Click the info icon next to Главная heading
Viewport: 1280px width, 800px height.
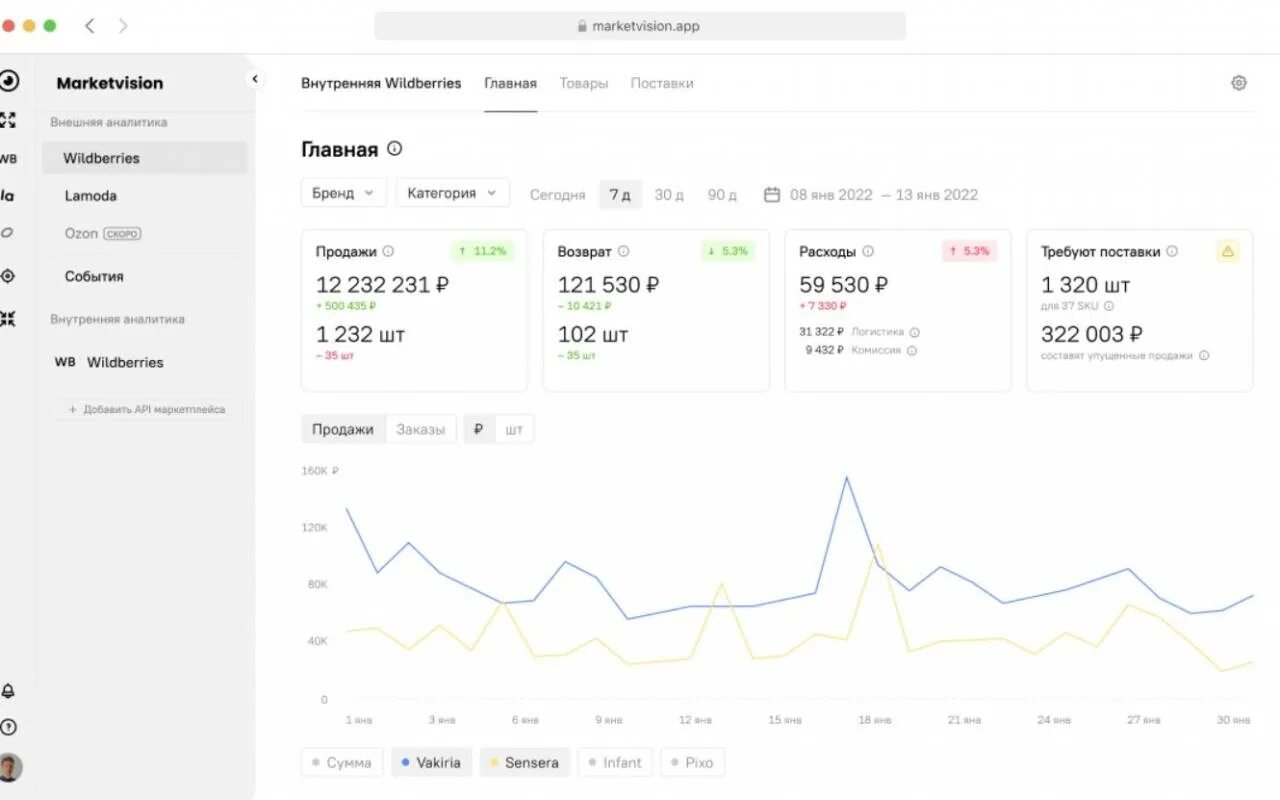point(394,148)
